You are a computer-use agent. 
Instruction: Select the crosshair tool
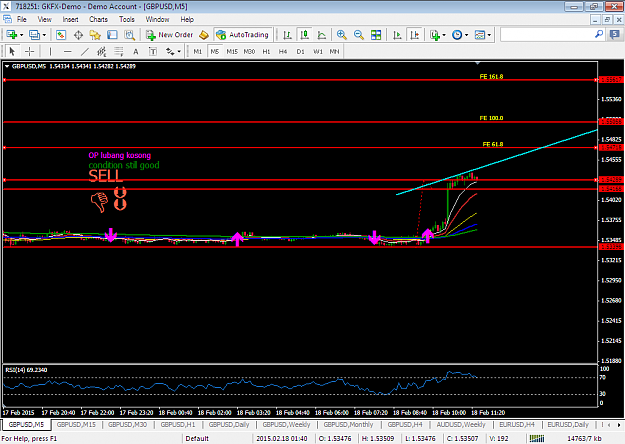point(29,51)
